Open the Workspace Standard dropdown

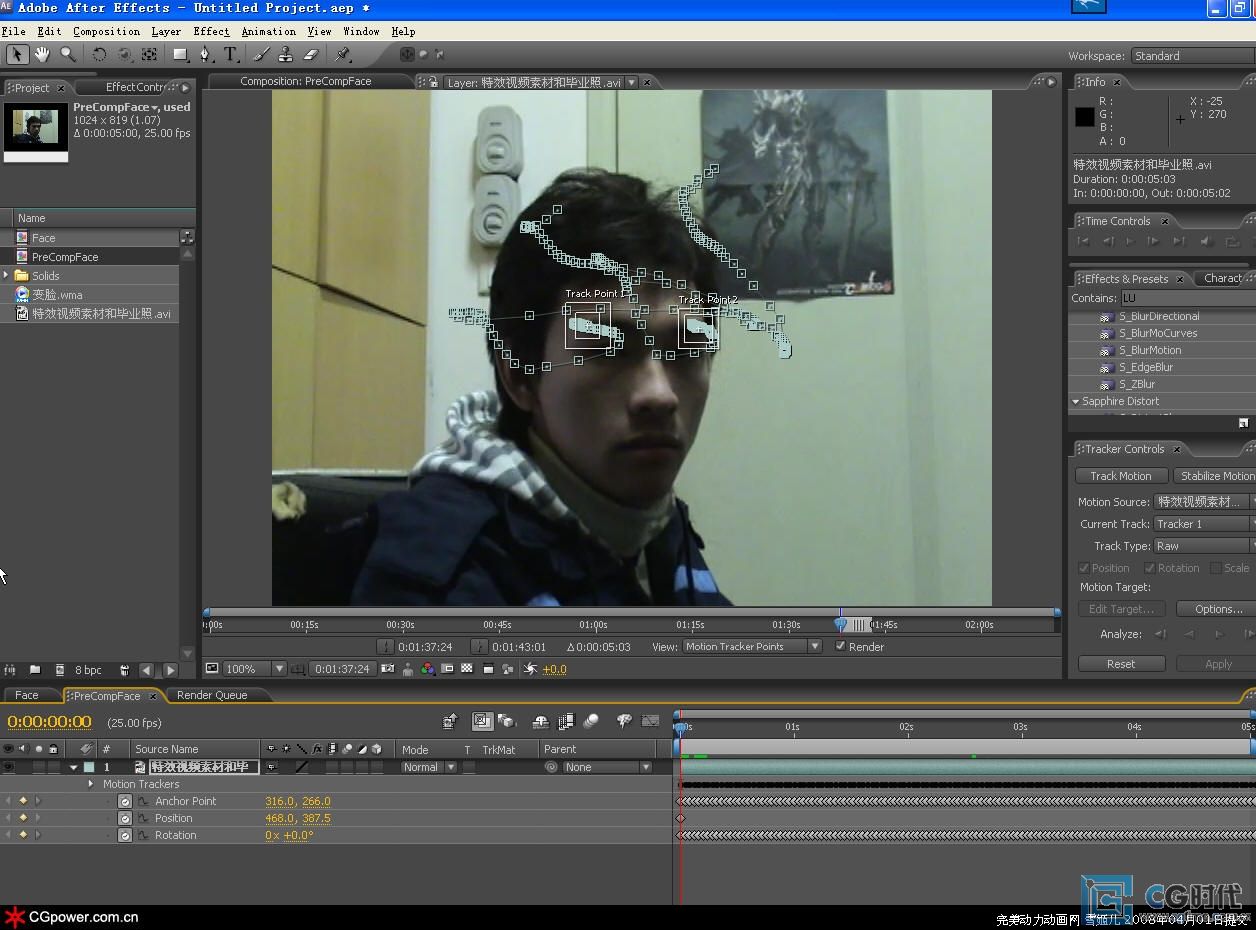[1193, 56]
